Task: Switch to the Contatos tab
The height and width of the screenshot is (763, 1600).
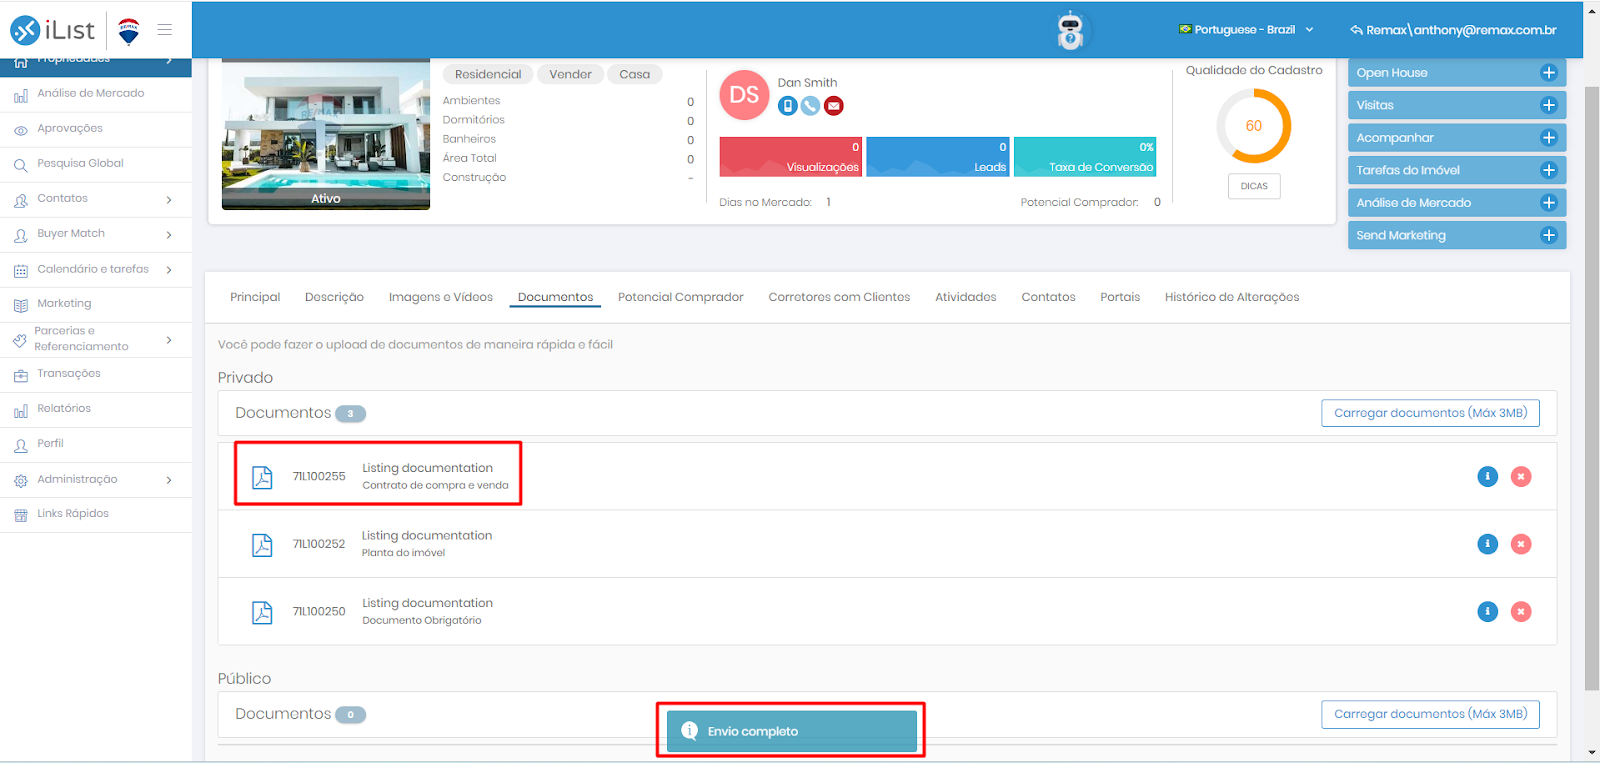Action: 1048,297
